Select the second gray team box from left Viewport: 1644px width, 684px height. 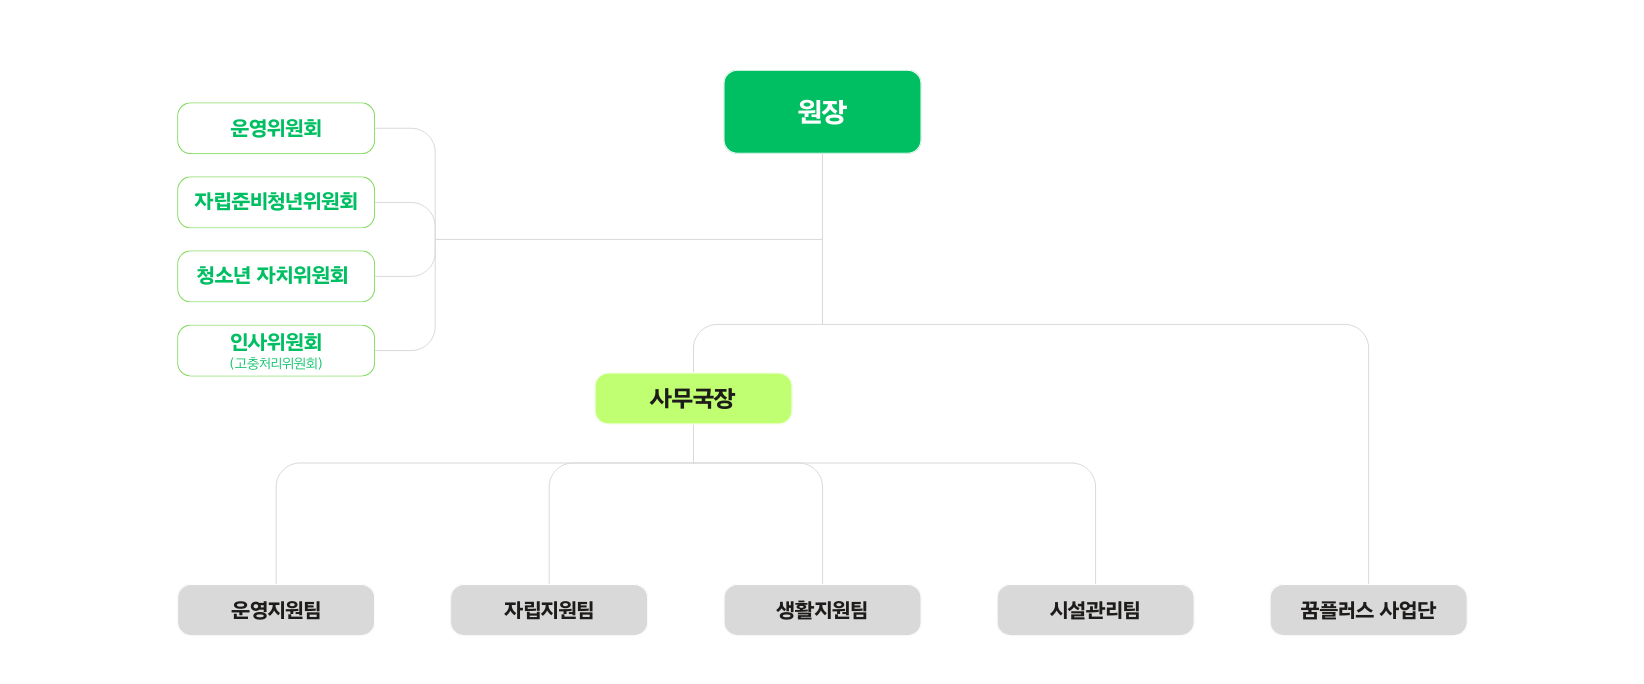click(x=549, y=610)
